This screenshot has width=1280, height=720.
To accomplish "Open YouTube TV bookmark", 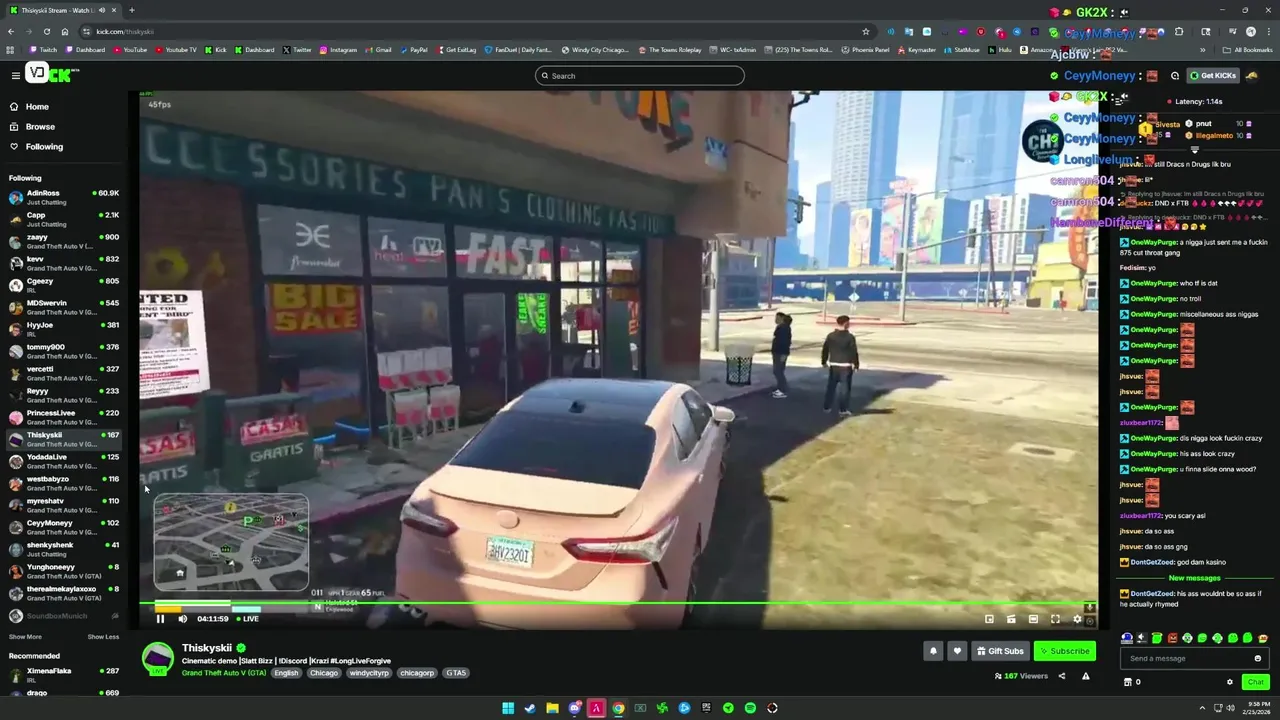I will [x=175, y=50].
